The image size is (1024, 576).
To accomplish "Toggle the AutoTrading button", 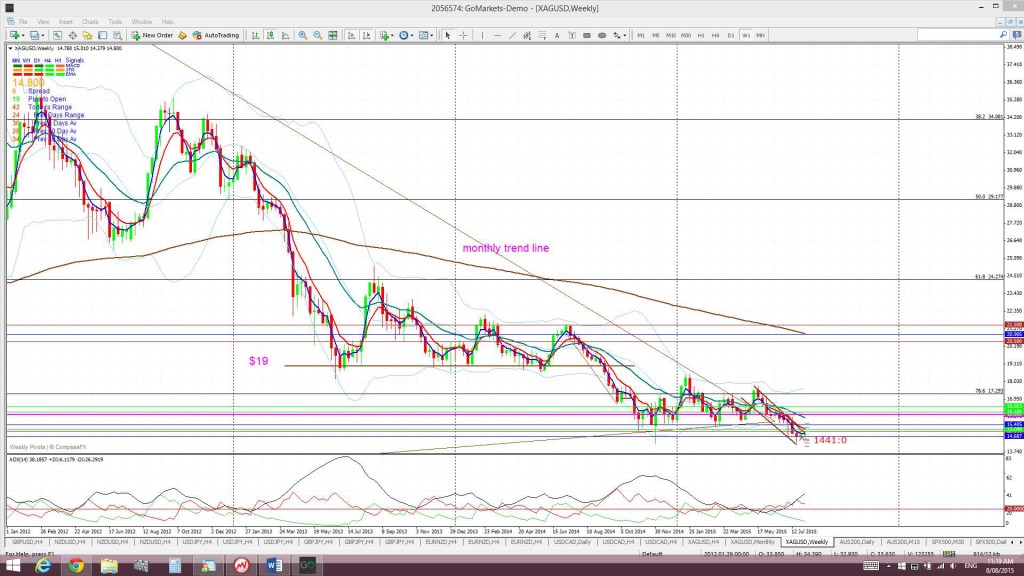I will [216, 35].
